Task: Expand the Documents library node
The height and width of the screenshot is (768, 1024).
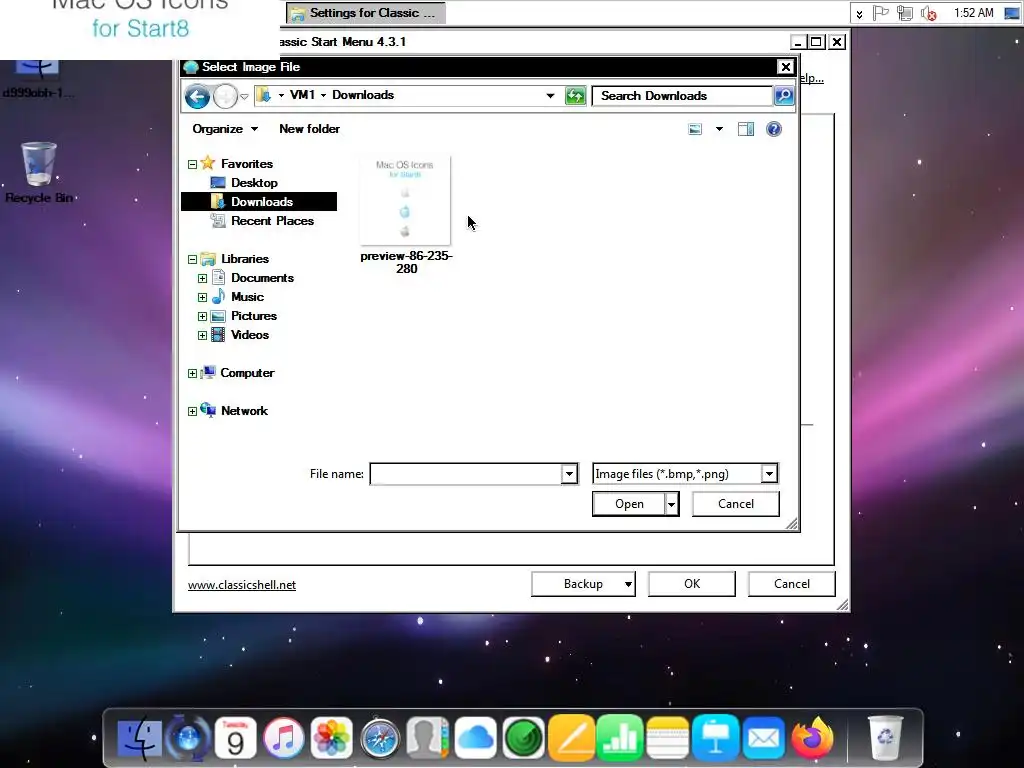Action: 202,278
